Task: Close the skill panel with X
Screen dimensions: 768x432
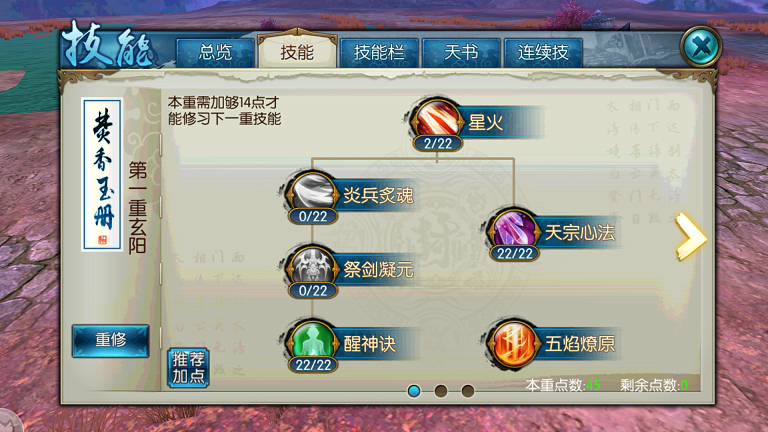Action: tap(701, 47)
